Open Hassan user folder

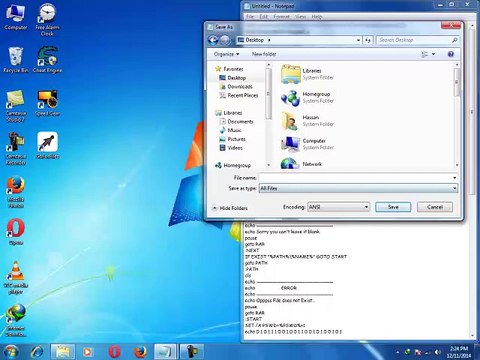coord(307,120)
